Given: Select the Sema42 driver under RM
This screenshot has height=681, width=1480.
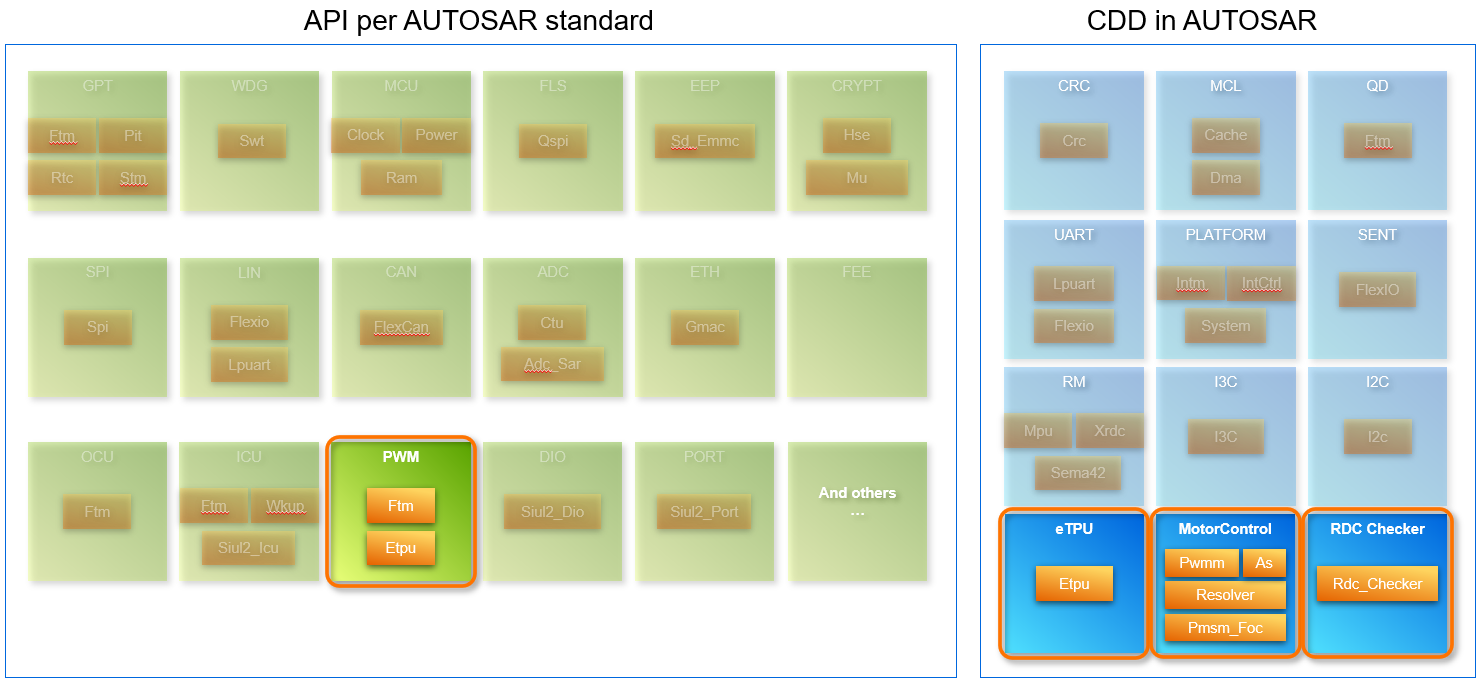Looking at the screenshot, I should point(1078,473).
